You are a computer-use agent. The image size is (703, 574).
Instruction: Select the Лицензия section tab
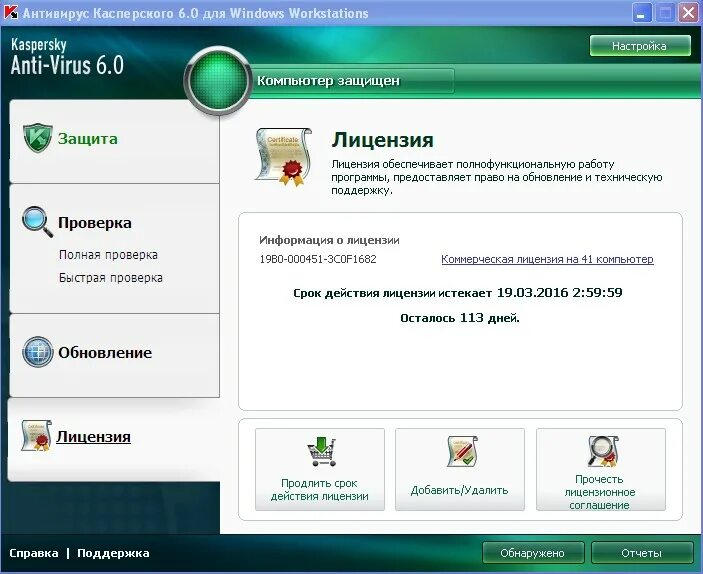point(114,439)
